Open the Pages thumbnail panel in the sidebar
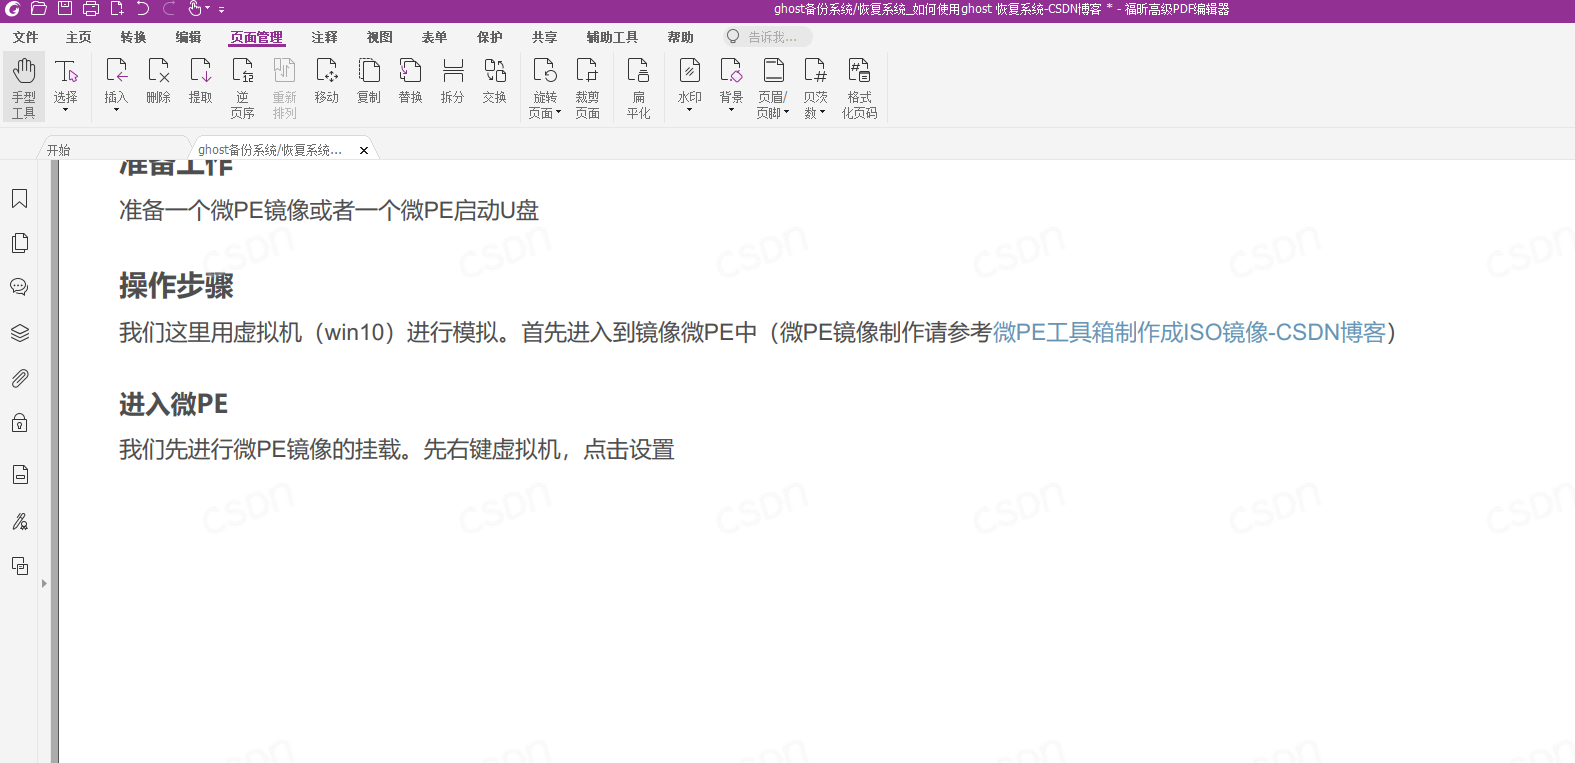 coord(19,243)
